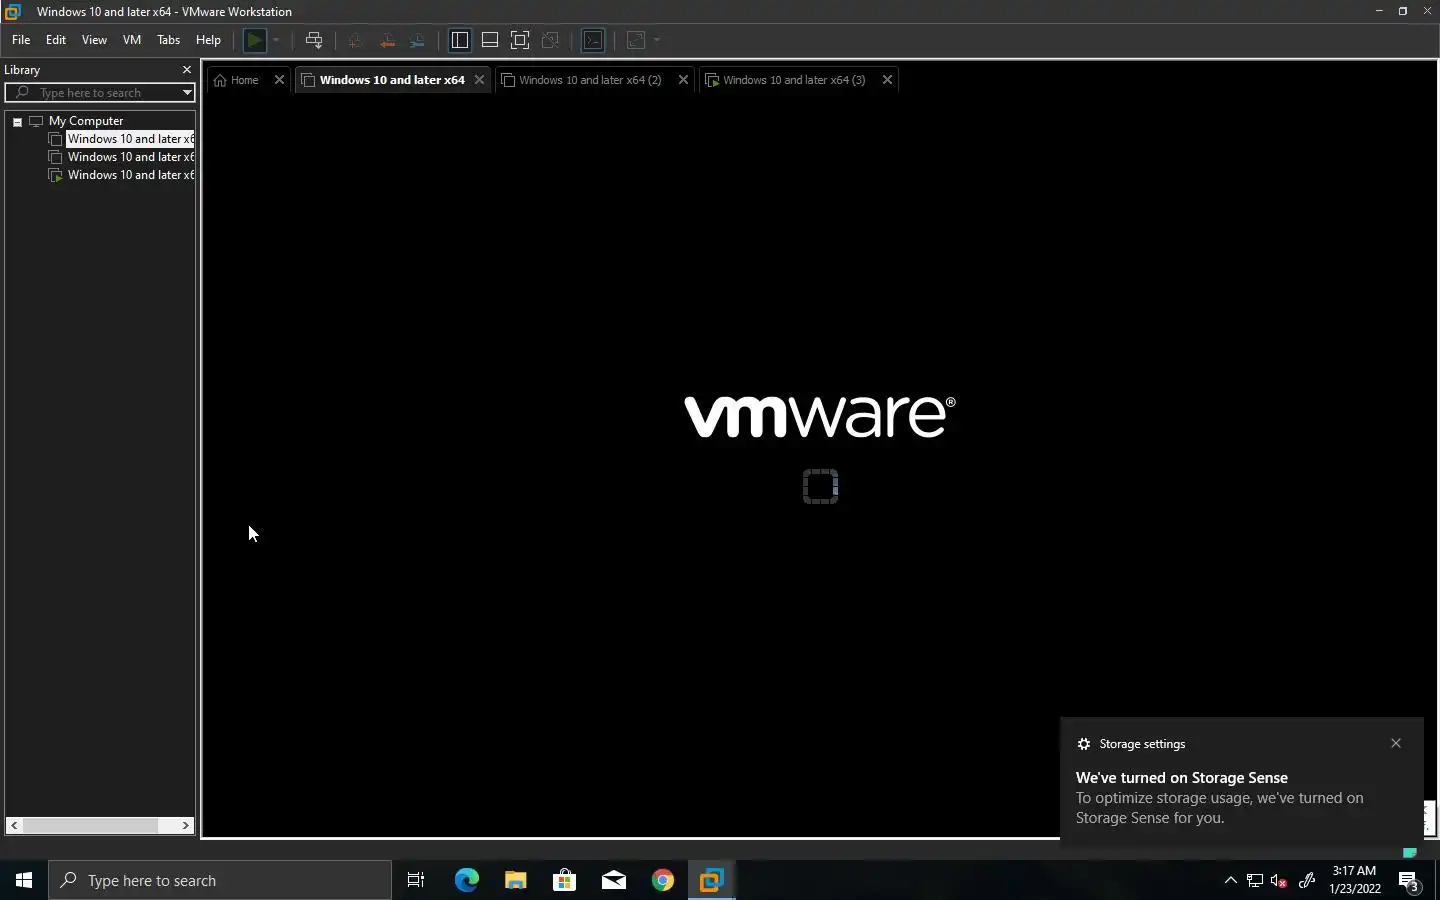1440x900 pixels.
Task: Power on the virtual machine with green play button
Action: point(255,40)
